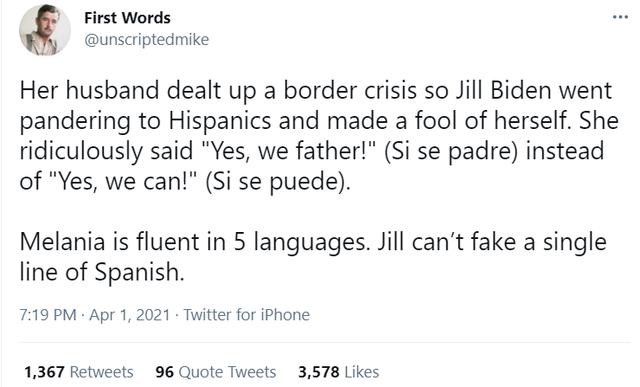Click the phrase (Si se padre)
The image size is (640, 387).
click(449, 151)
